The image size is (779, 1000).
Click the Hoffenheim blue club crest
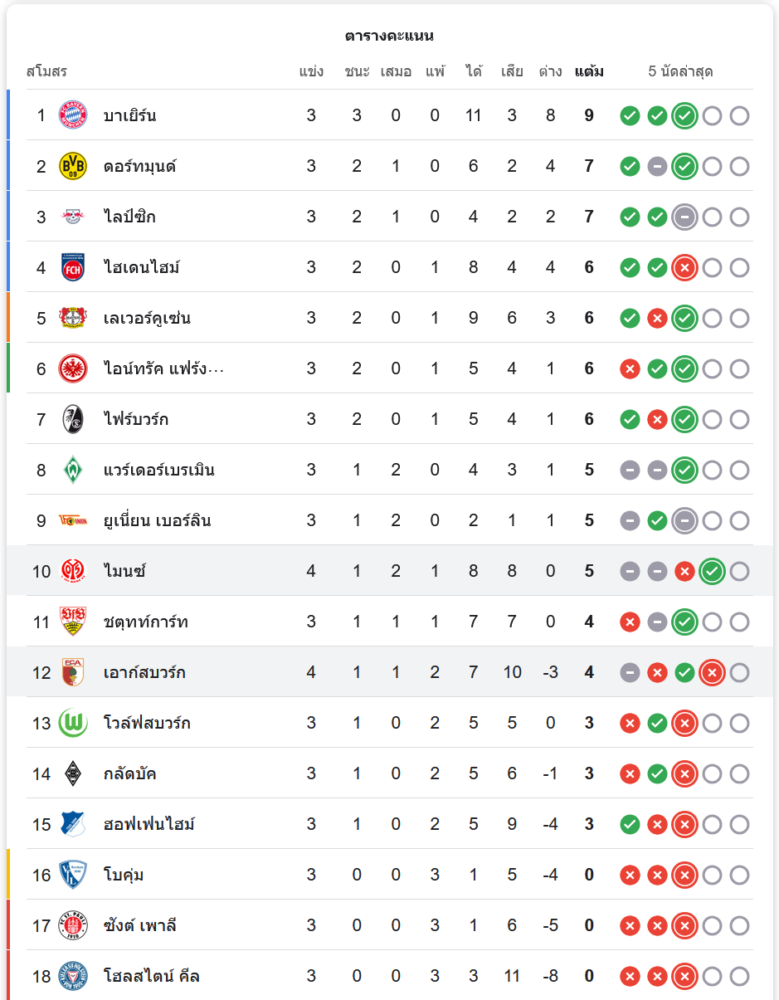pos(73,824)
